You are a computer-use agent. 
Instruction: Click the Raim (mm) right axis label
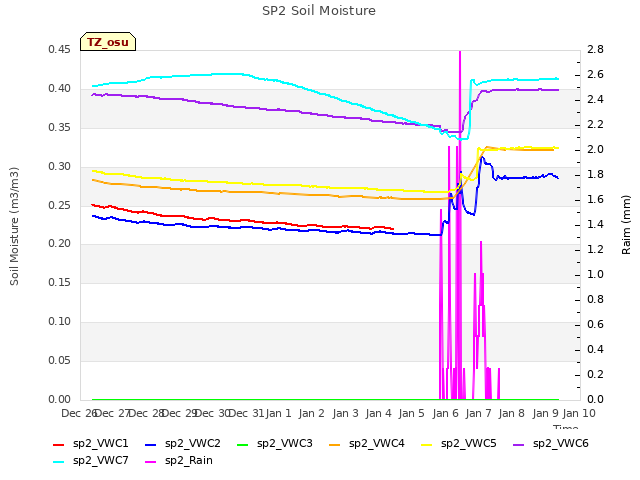pos(626,225)
